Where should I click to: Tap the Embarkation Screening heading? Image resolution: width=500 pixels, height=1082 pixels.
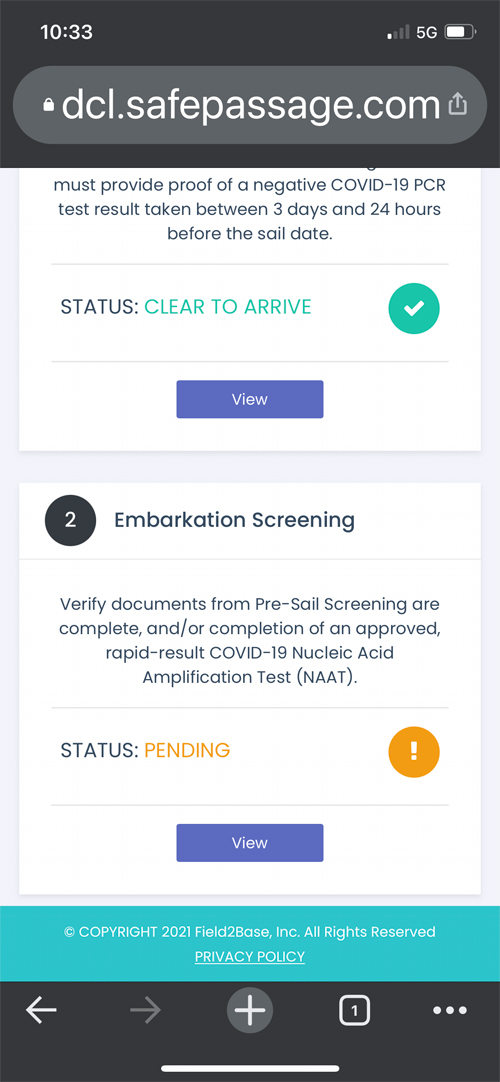(x=234, y=520)
